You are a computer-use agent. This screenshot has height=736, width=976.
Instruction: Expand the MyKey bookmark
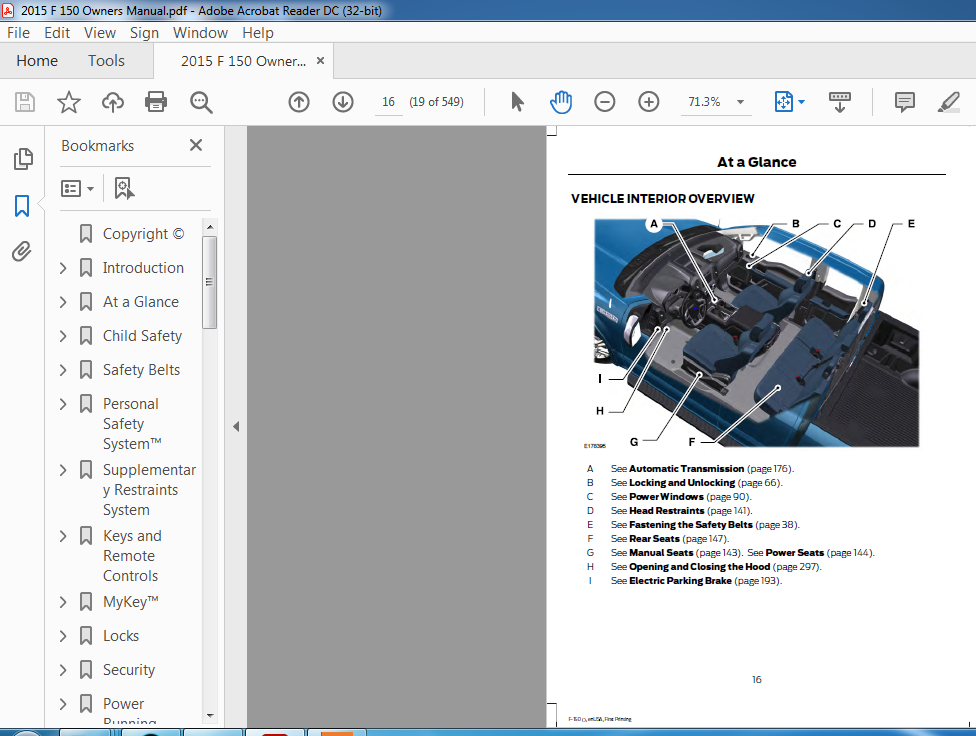(63, 602)
